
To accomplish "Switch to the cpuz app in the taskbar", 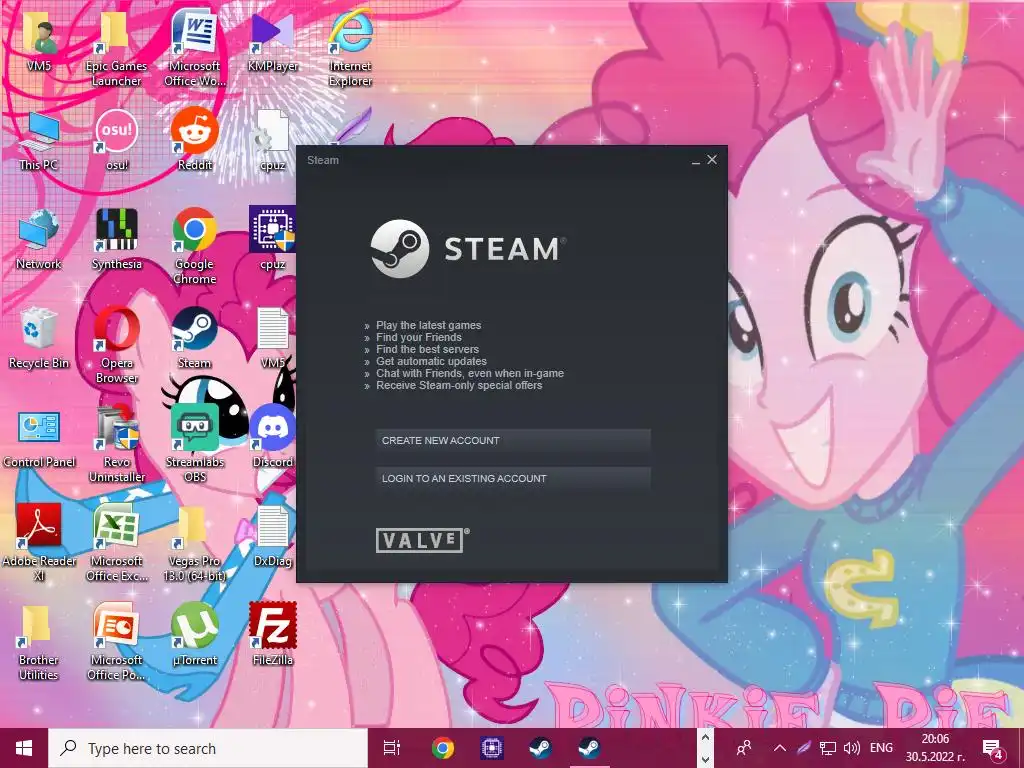I will coord(492,748).
